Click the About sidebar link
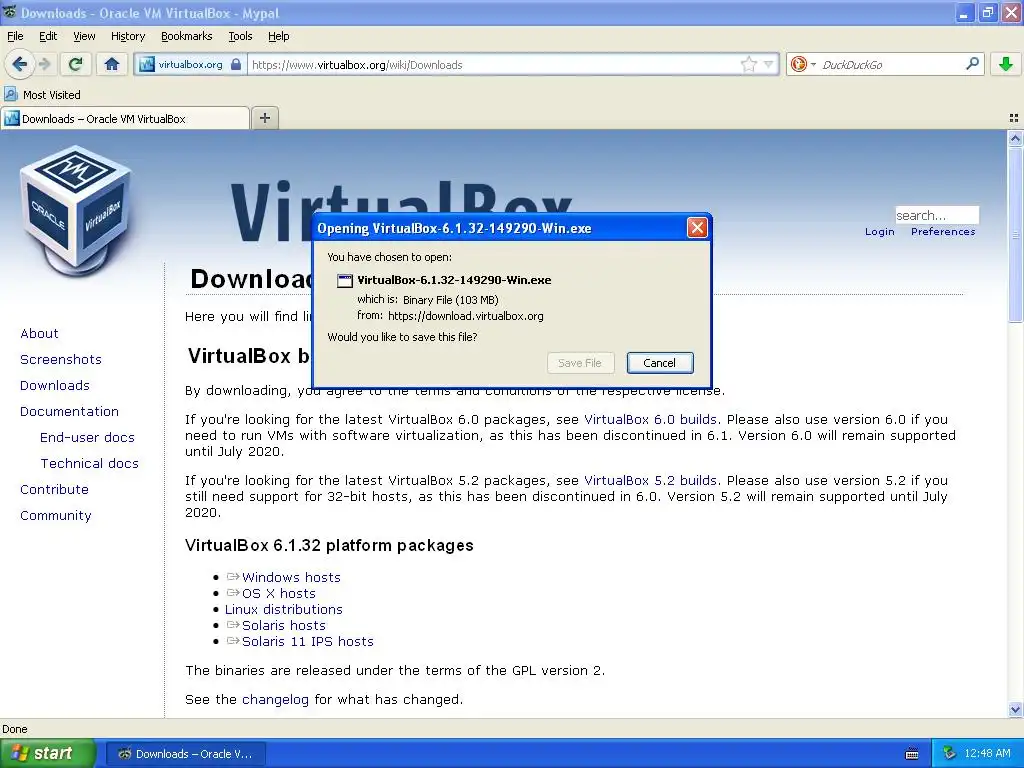The height and width of the screenshot is (768, 1024). [39, 334]
